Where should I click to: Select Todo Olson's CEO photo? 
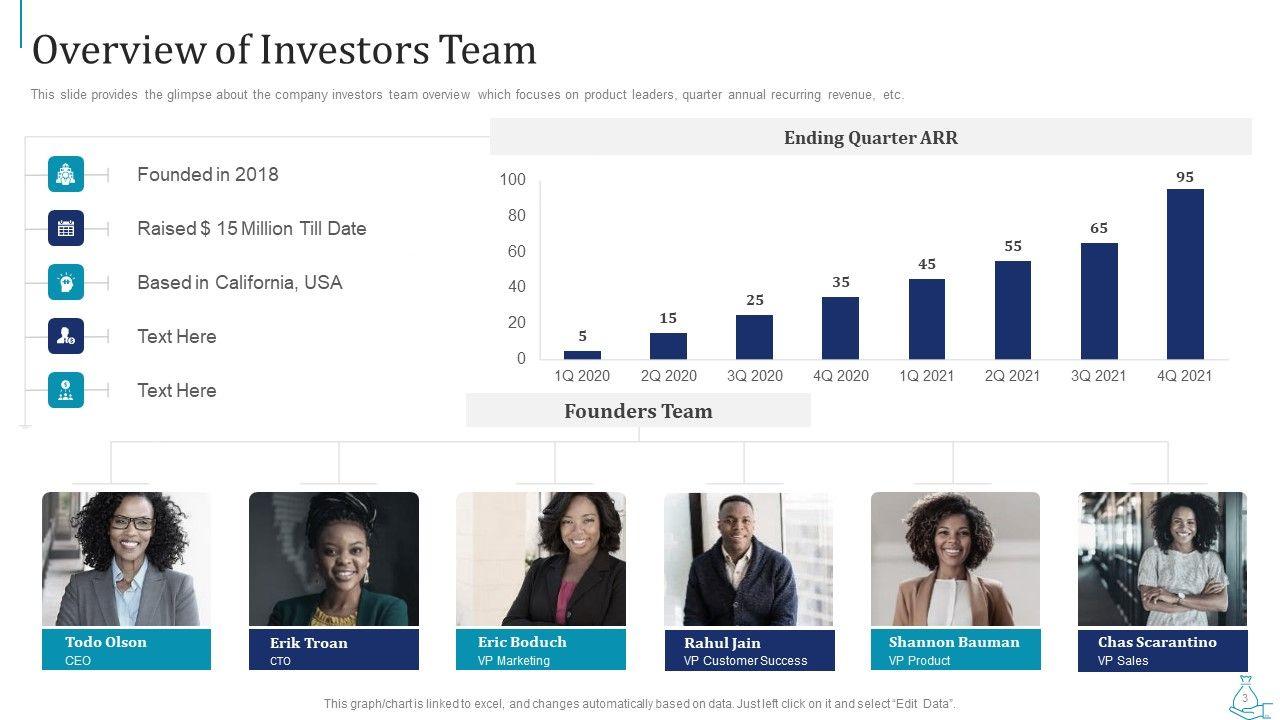[x=126, y=559]
